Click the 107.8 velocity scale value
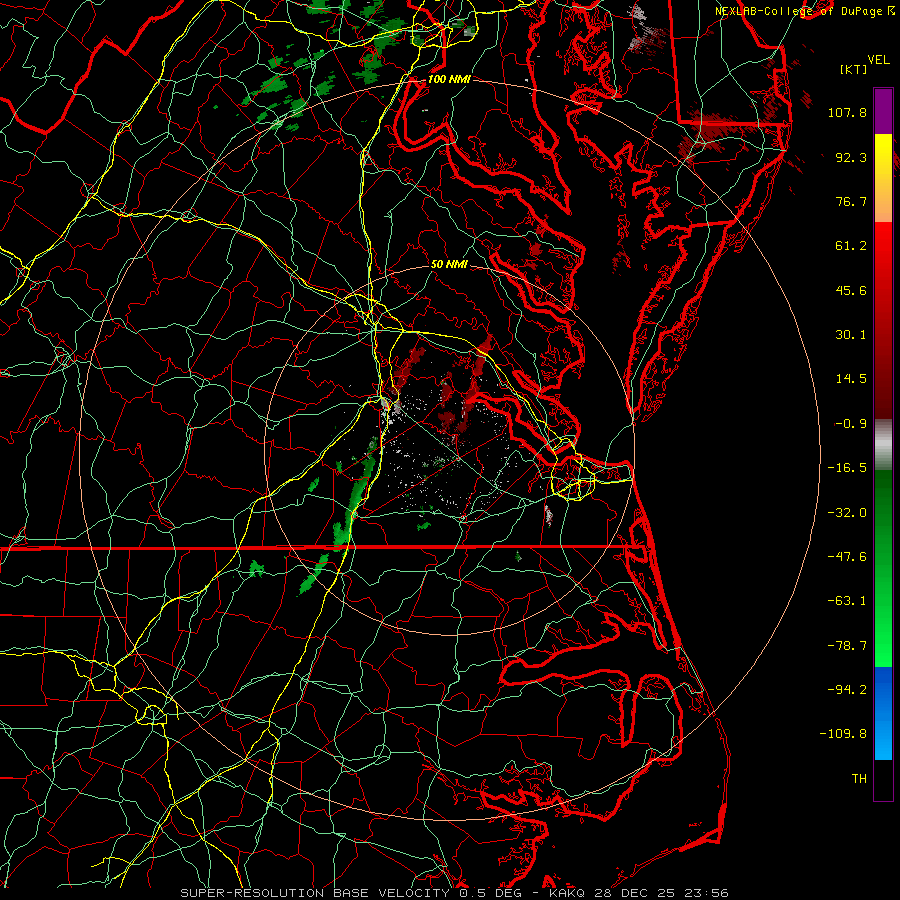Screen dimensions: 900x900 click(847, 112)
